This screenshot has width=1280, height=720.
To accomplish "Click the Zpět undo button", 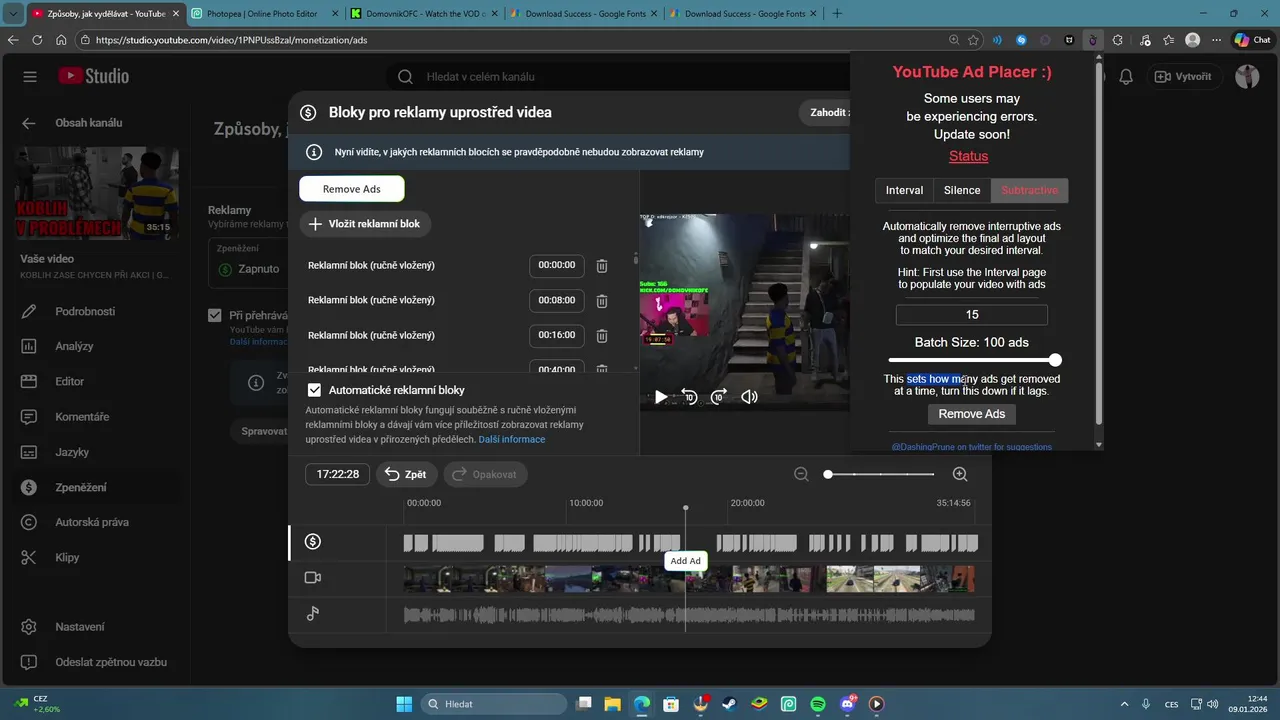I will (x=406, y=474).
